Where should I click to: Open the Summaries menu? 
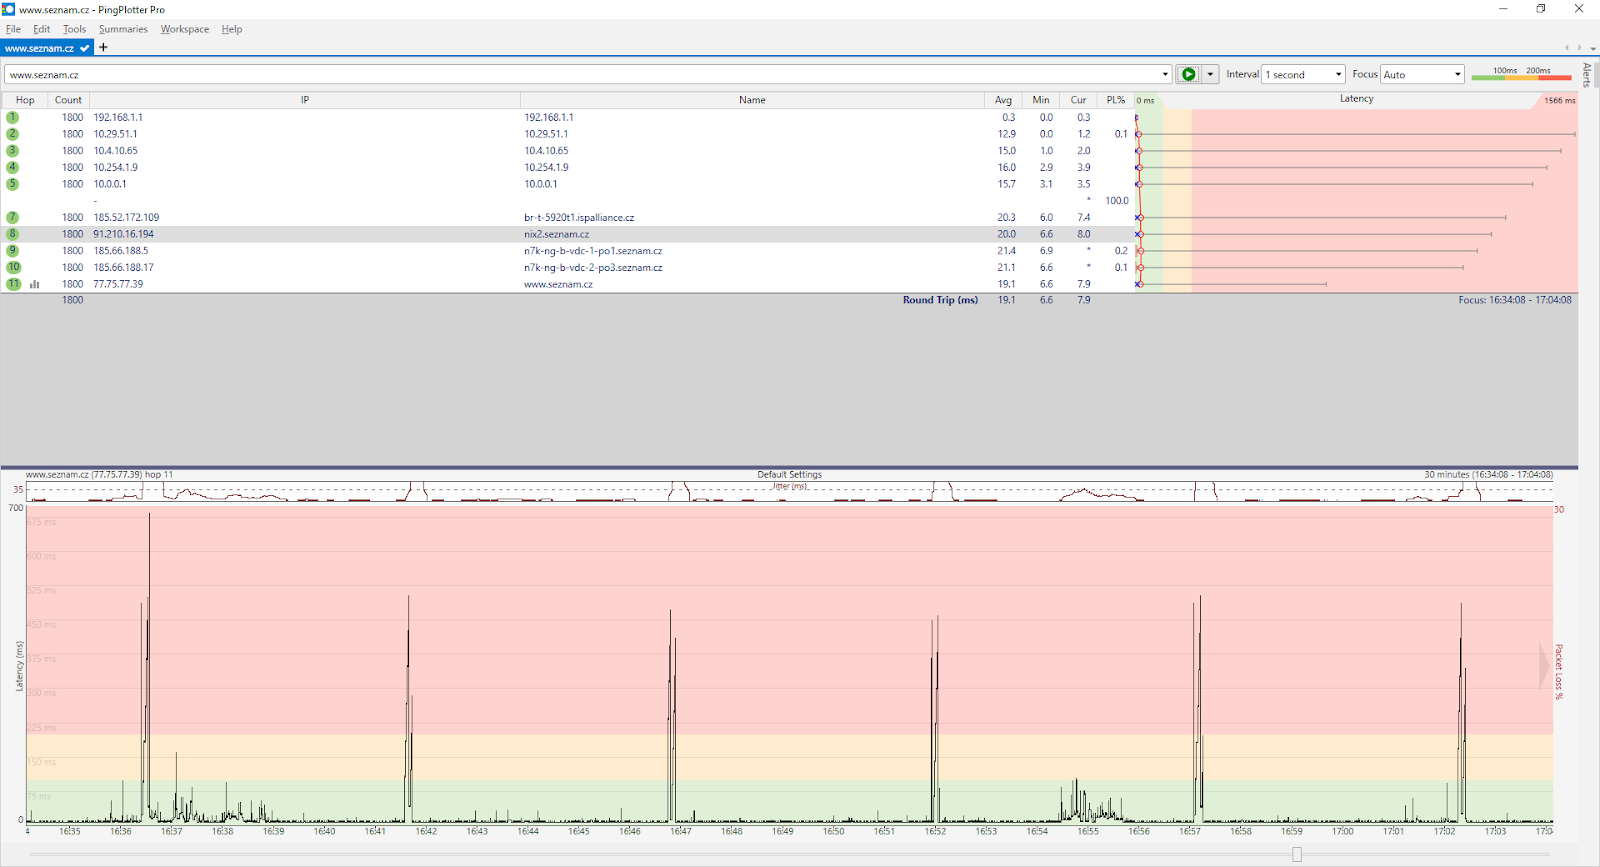(123, 29)
